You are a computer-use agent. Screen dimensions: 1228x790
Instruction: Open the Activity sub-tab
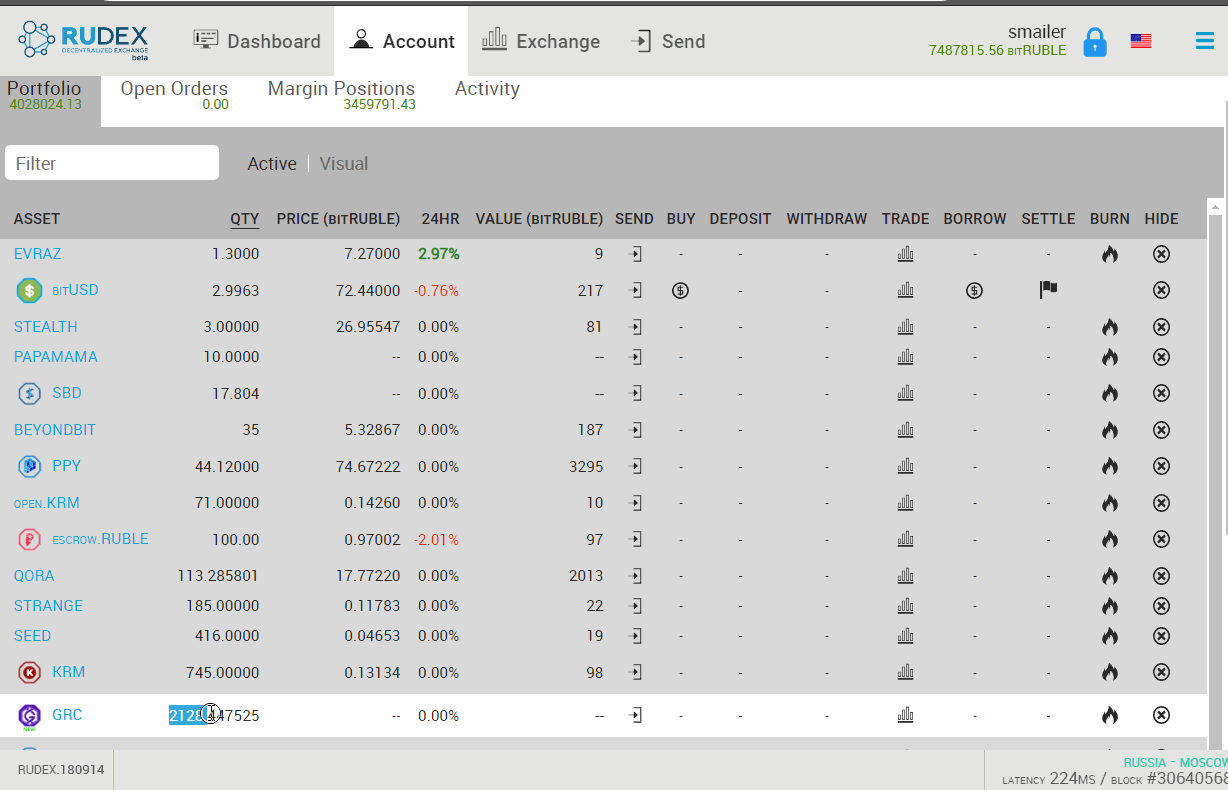tap(487, 89)
